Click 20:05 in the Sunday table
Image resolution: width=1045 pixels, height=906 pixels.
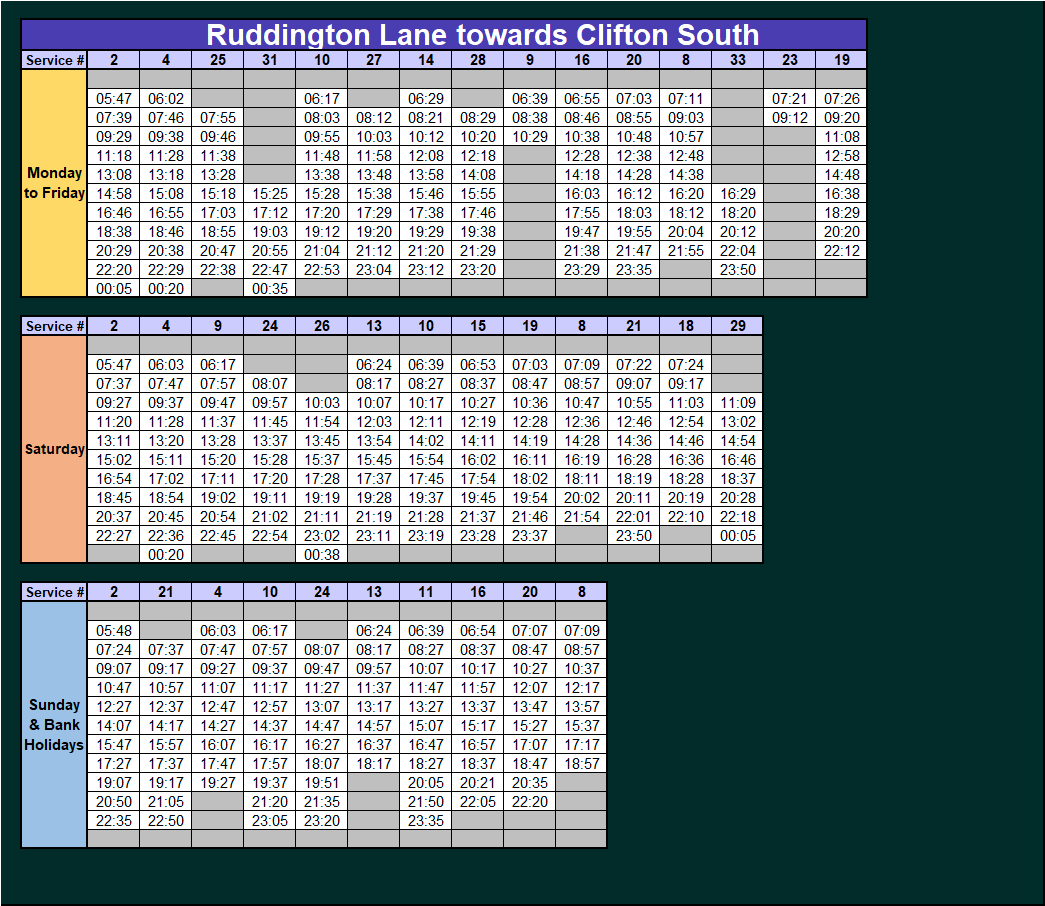tap(426, 783)
